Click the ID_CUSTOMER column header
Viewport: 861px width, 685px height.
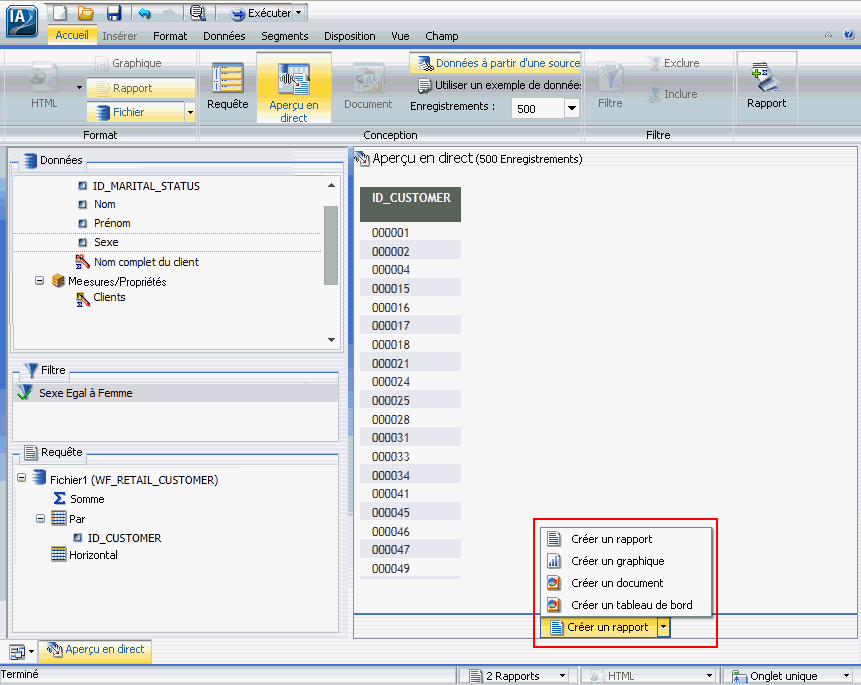click(410, 204)
